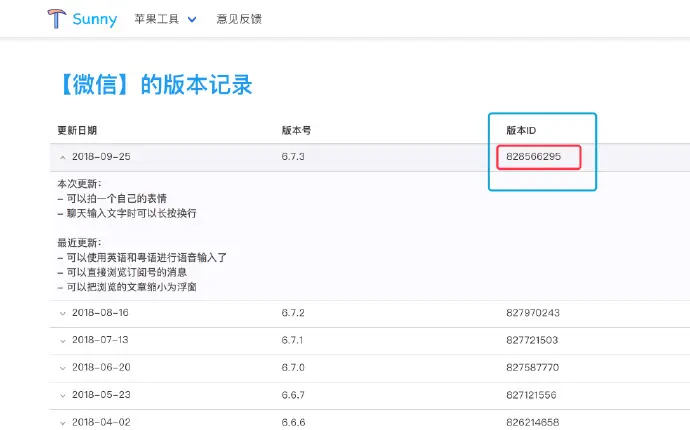This screenshot has width=690, height=430.
Task: Click the line 可以把浏览的文章缩小为浮窗
Action: point(127,287)
